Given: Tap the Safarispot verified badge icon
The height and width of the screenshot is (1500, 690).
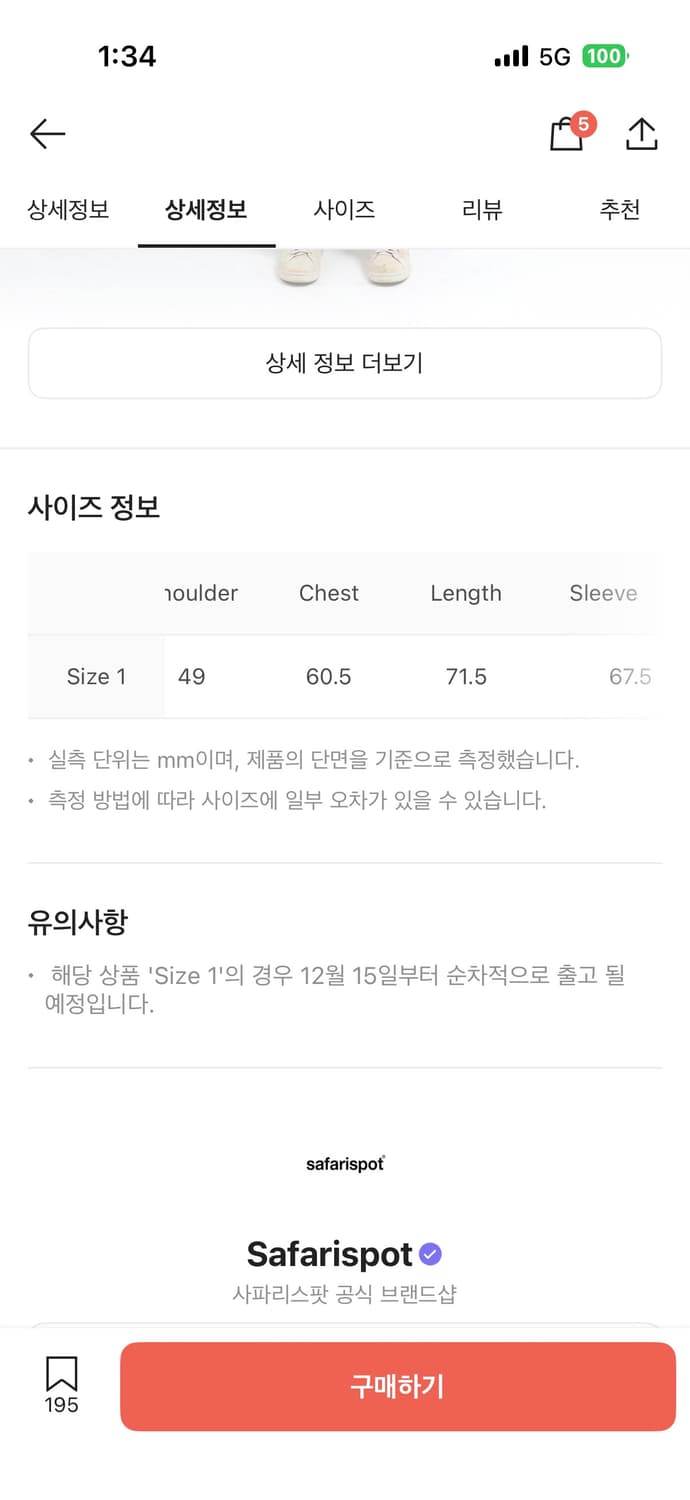Looking at the screenshot, I should pos(430,1253).
